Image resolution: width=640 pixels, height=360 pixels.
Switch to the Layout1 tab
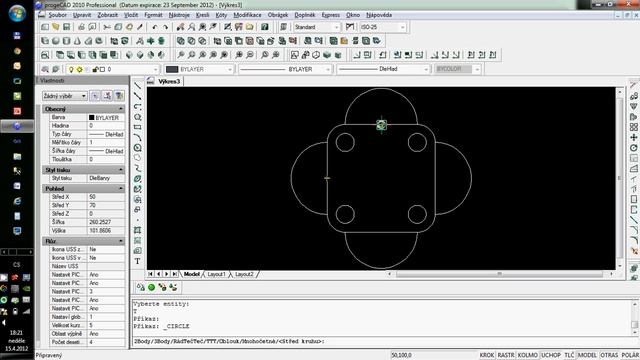point(216,274)
